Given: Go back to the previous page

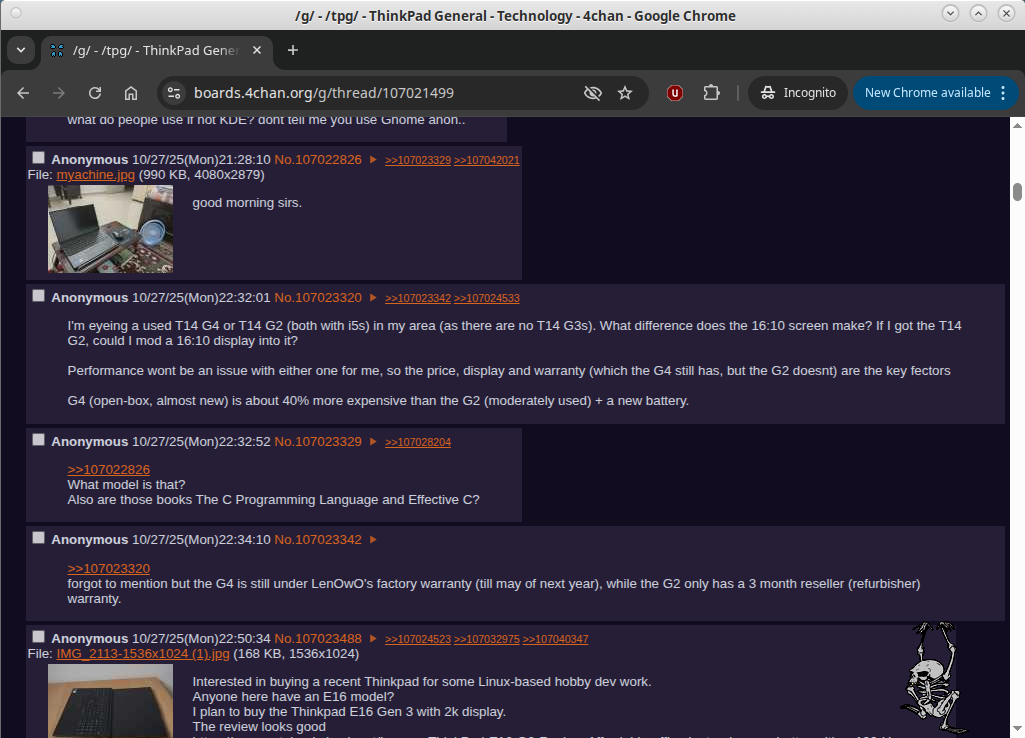Looking at the screenshot, I should pyautogui.click(x=24, y=93).
